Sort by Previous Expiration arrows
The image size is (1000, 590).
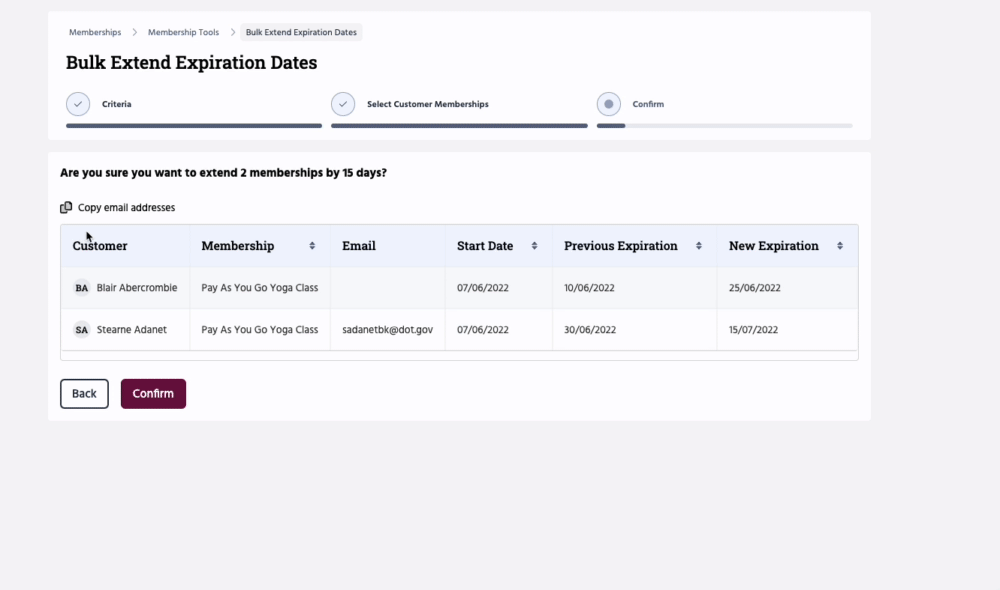699,246
